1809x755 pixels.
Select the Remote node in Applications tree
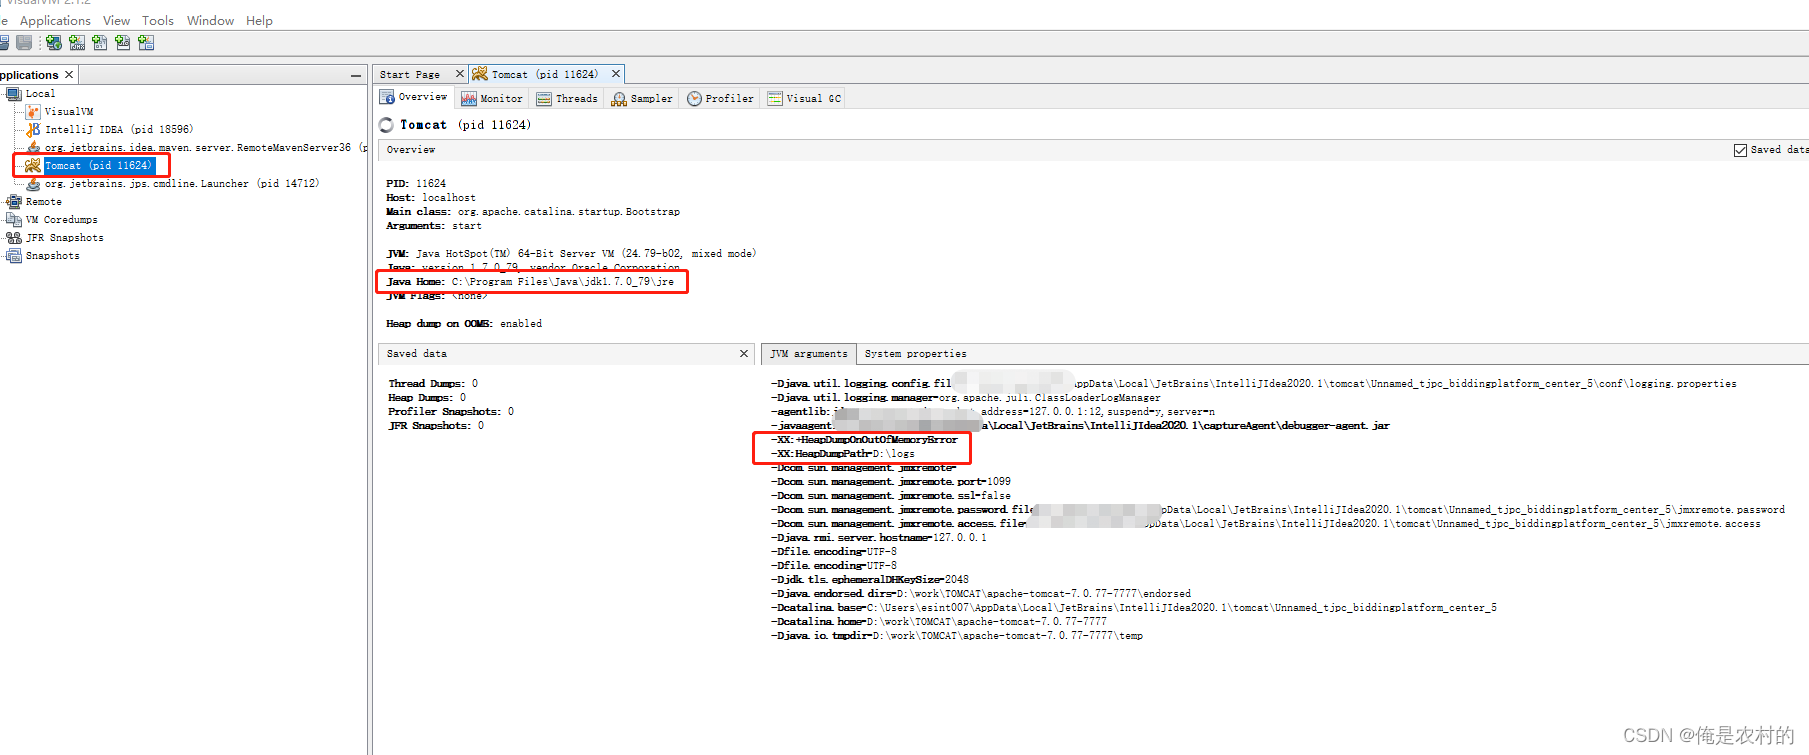pos(43,202)
